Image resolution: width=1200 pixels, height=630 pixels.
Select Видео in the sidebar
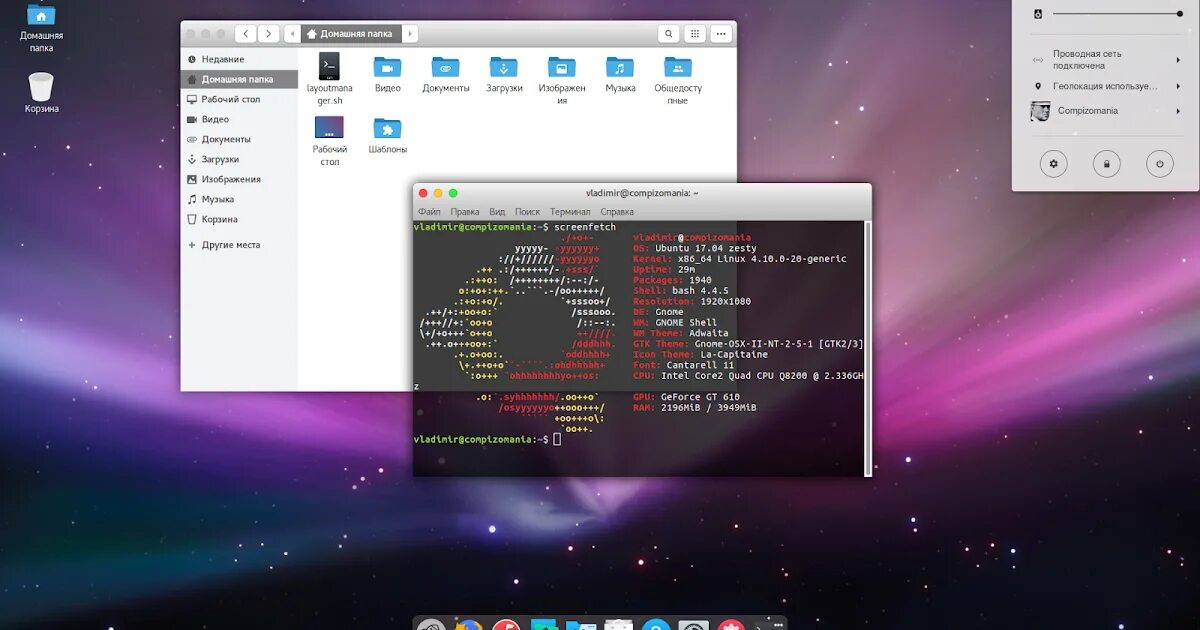pyautogui.click(x=239, y=119)
